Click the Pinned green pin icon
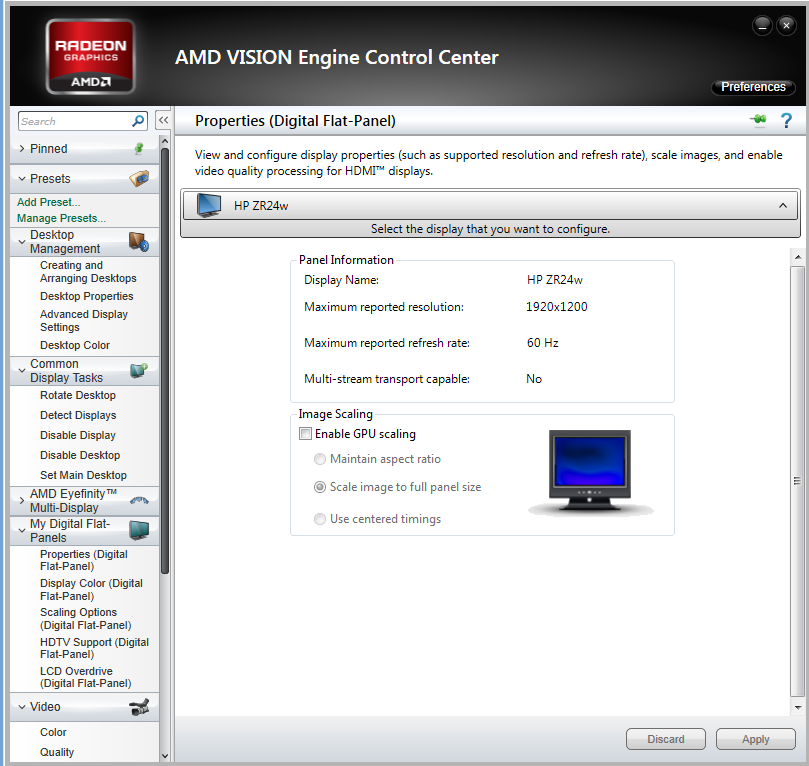The image size is (809, 766). tap(139, 149)
